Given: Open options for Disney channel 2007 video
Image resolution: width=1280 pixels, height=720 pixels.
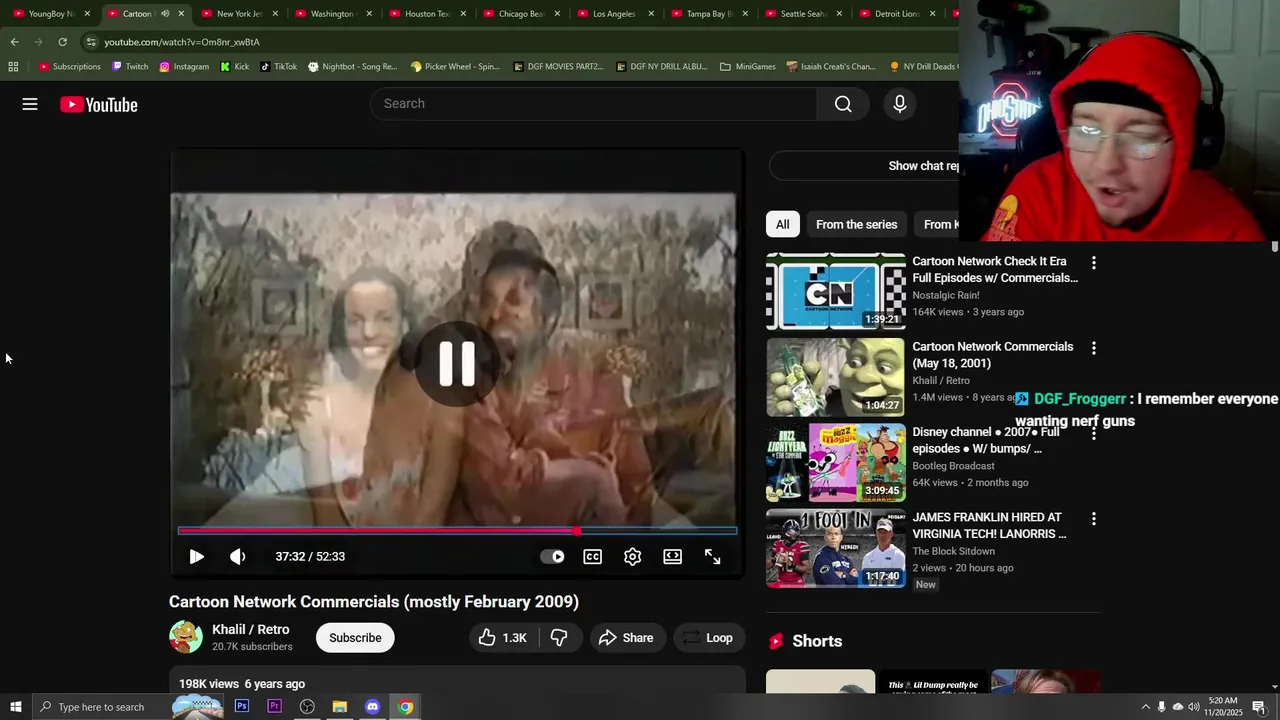Looking at the screenshot, I should tap(1093, 434).
